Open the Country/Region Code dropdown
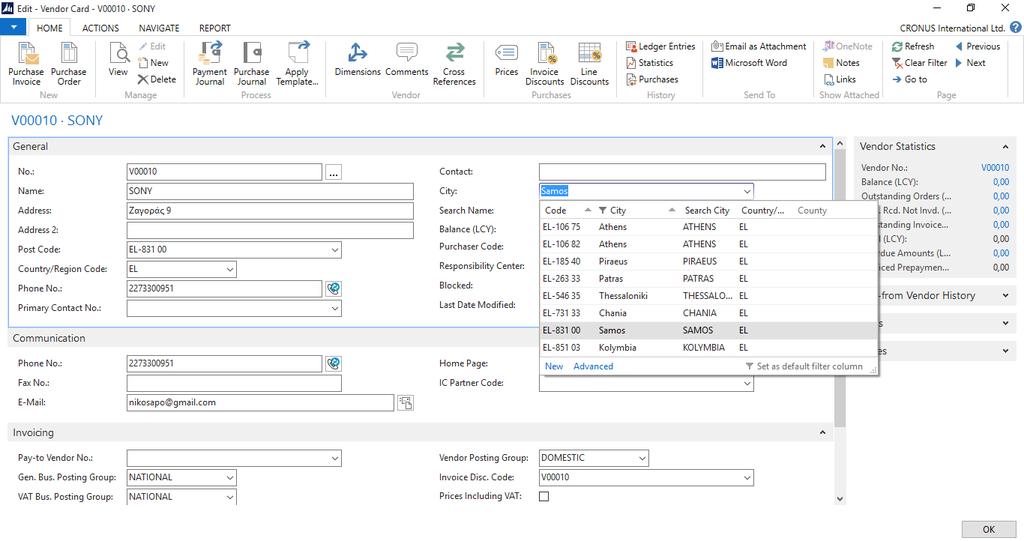The image size is (1024, 541). [x=230, y=269]
